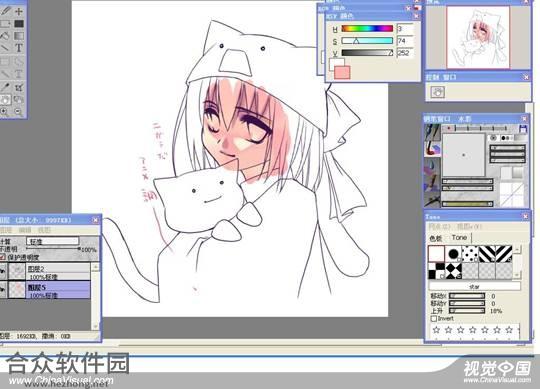Adjust the saturation S slider
The width and height of the screenshot is (540, 389).
(x=367, y=41)
